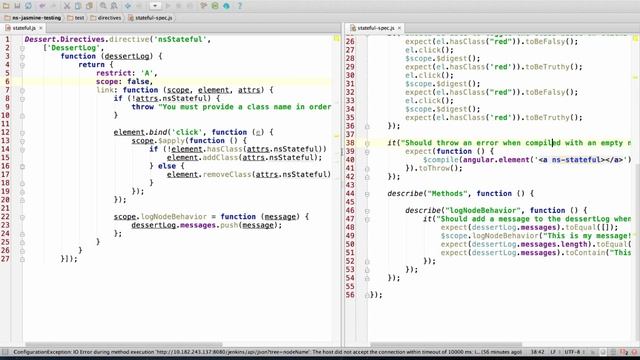Collapse the else block fold on line 16

(x=22, y=167)
